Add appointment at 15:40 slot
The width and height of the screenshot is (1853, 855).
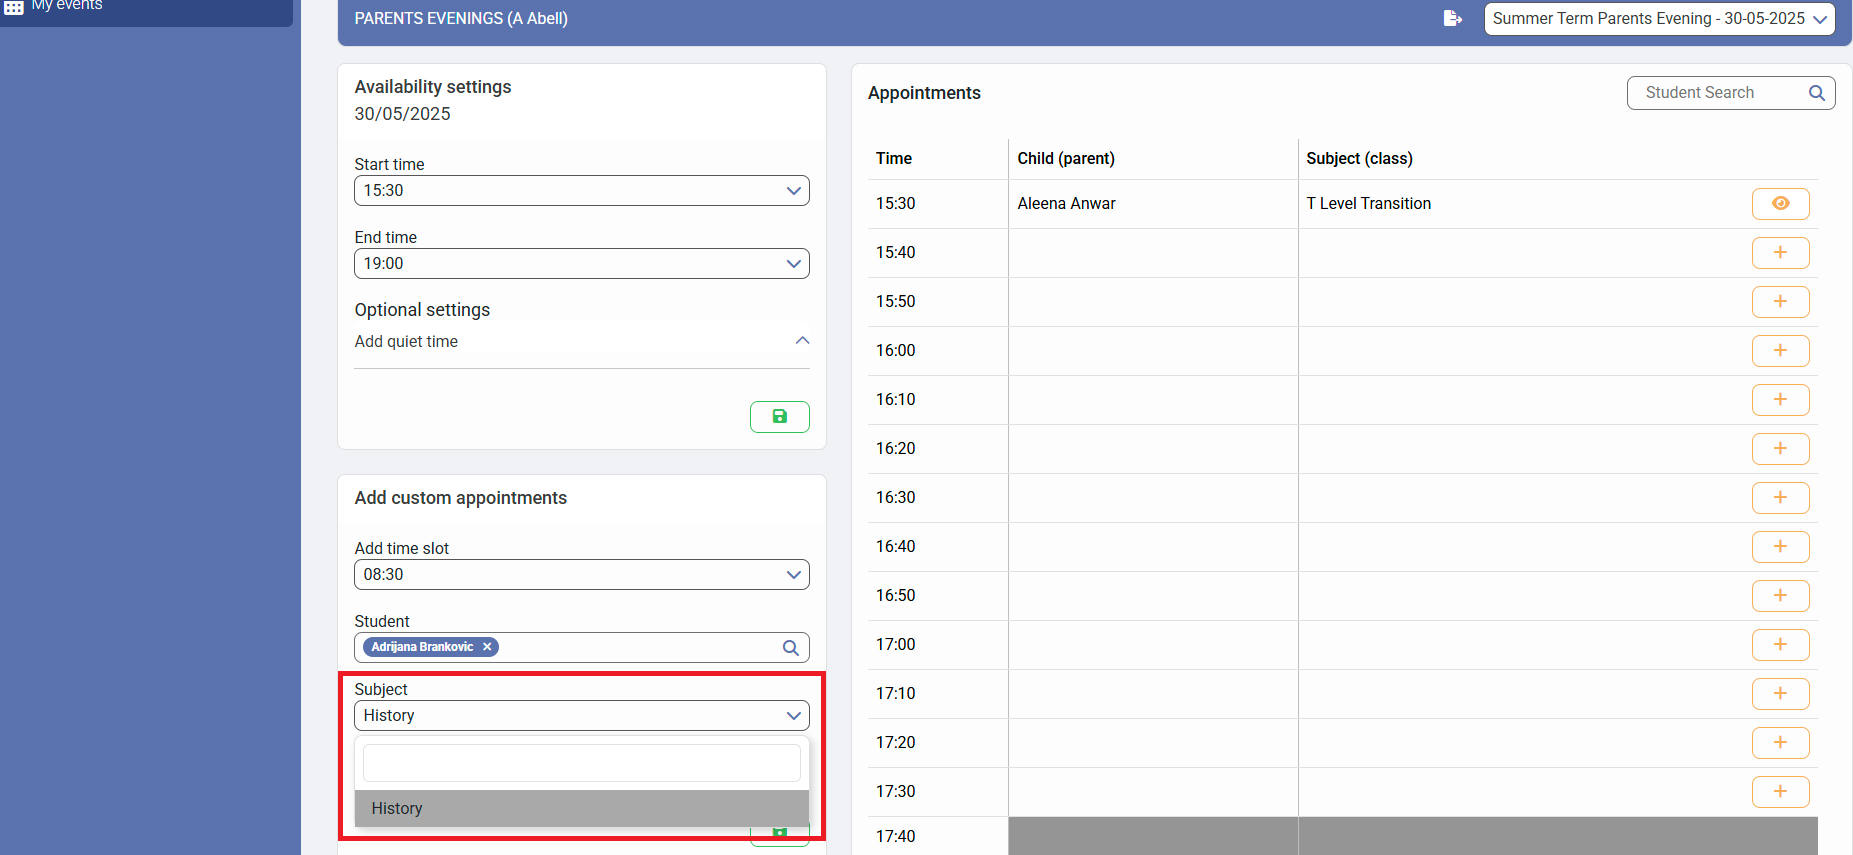coord(1780,253)
